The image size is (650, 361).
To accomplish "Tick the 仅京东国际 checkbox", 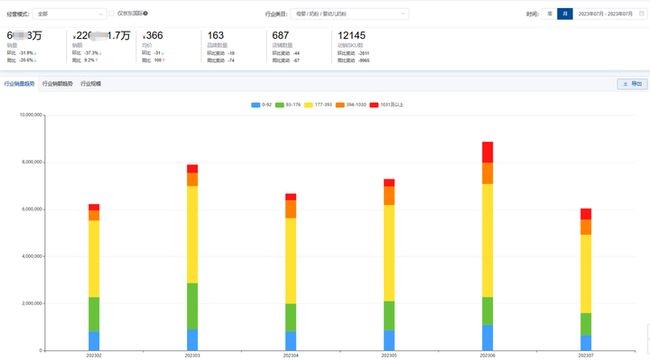I will tap(112, 13).
